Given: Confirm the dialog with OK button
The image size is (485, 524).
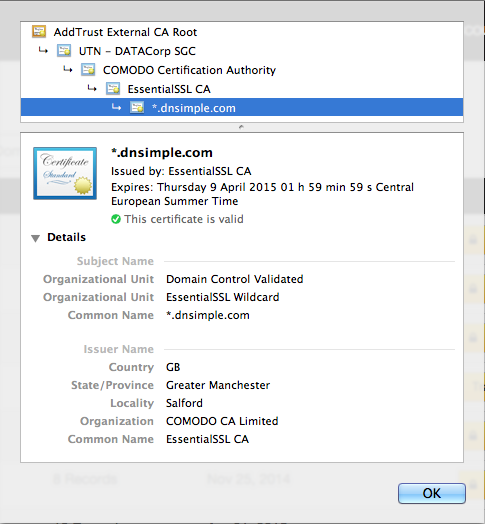Looking at the screenshot, I should [x=432, y=493].
